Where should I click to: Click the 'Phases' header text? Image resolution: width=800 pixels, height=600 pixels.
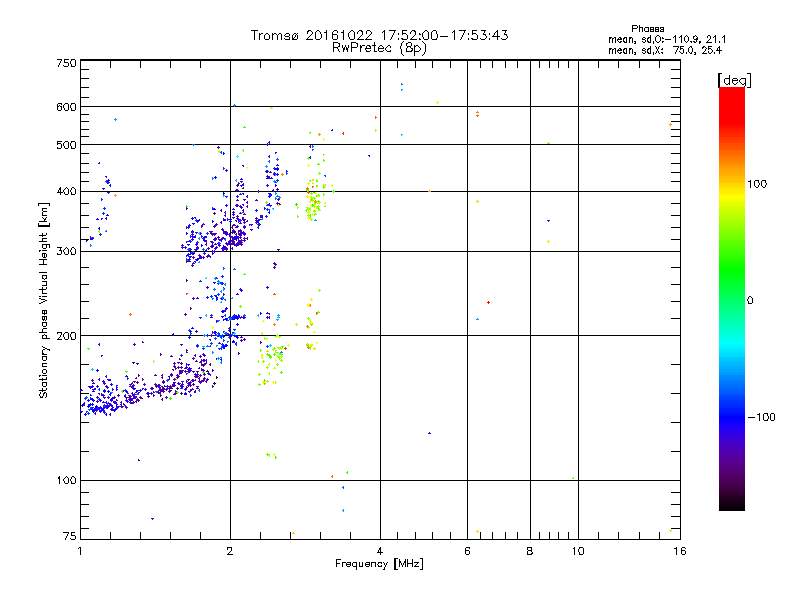coord(647,29)
